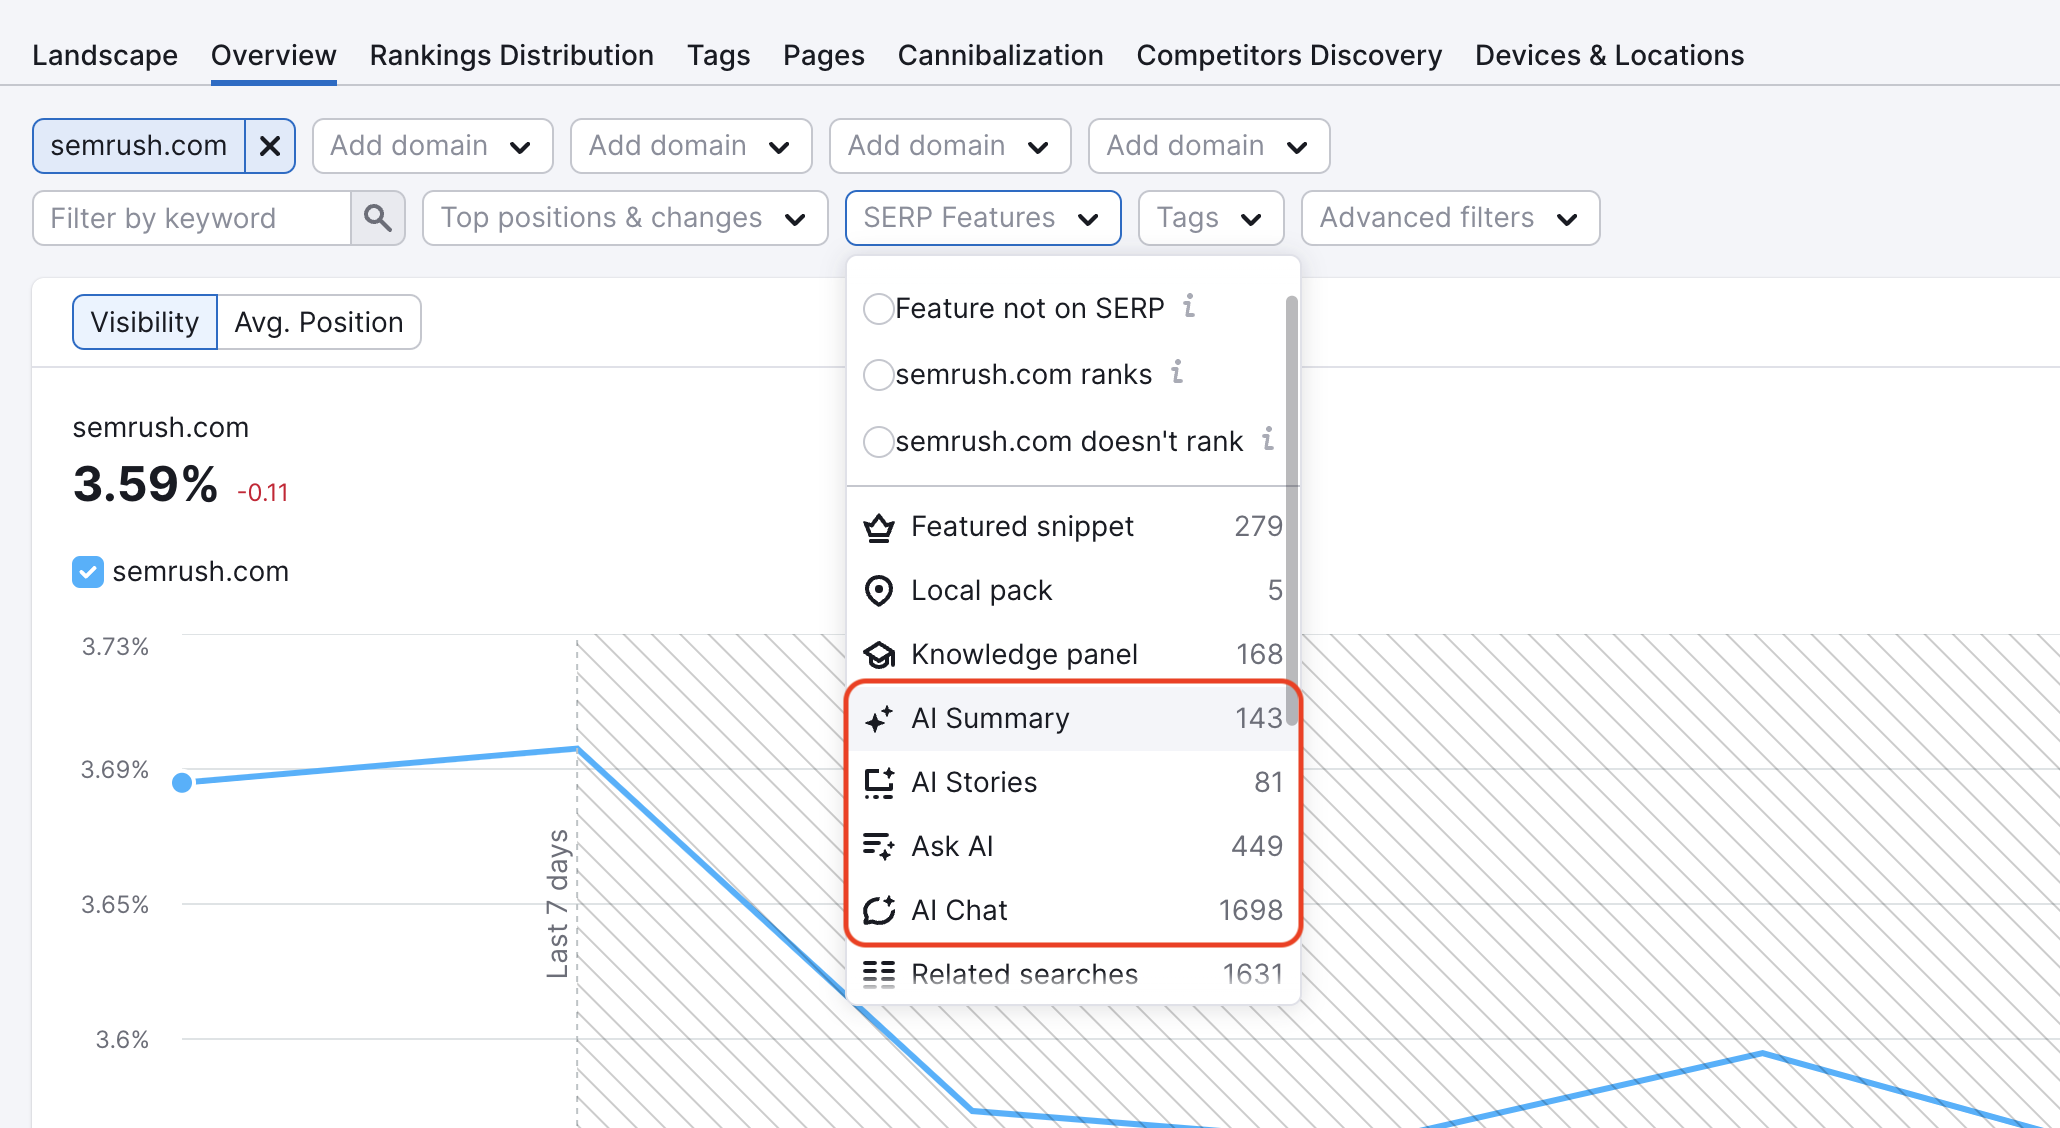The width and height of the screenshot is (2060, 1128).
Task: Click Last 7 days chart marker
Action: tap(558, 903)
